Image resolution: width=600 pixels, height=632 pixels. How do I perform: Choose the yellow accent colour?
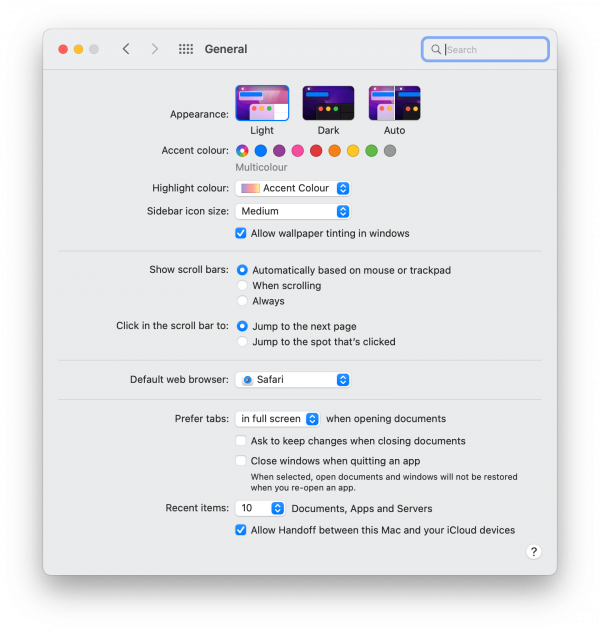click(x=353, y=151)
